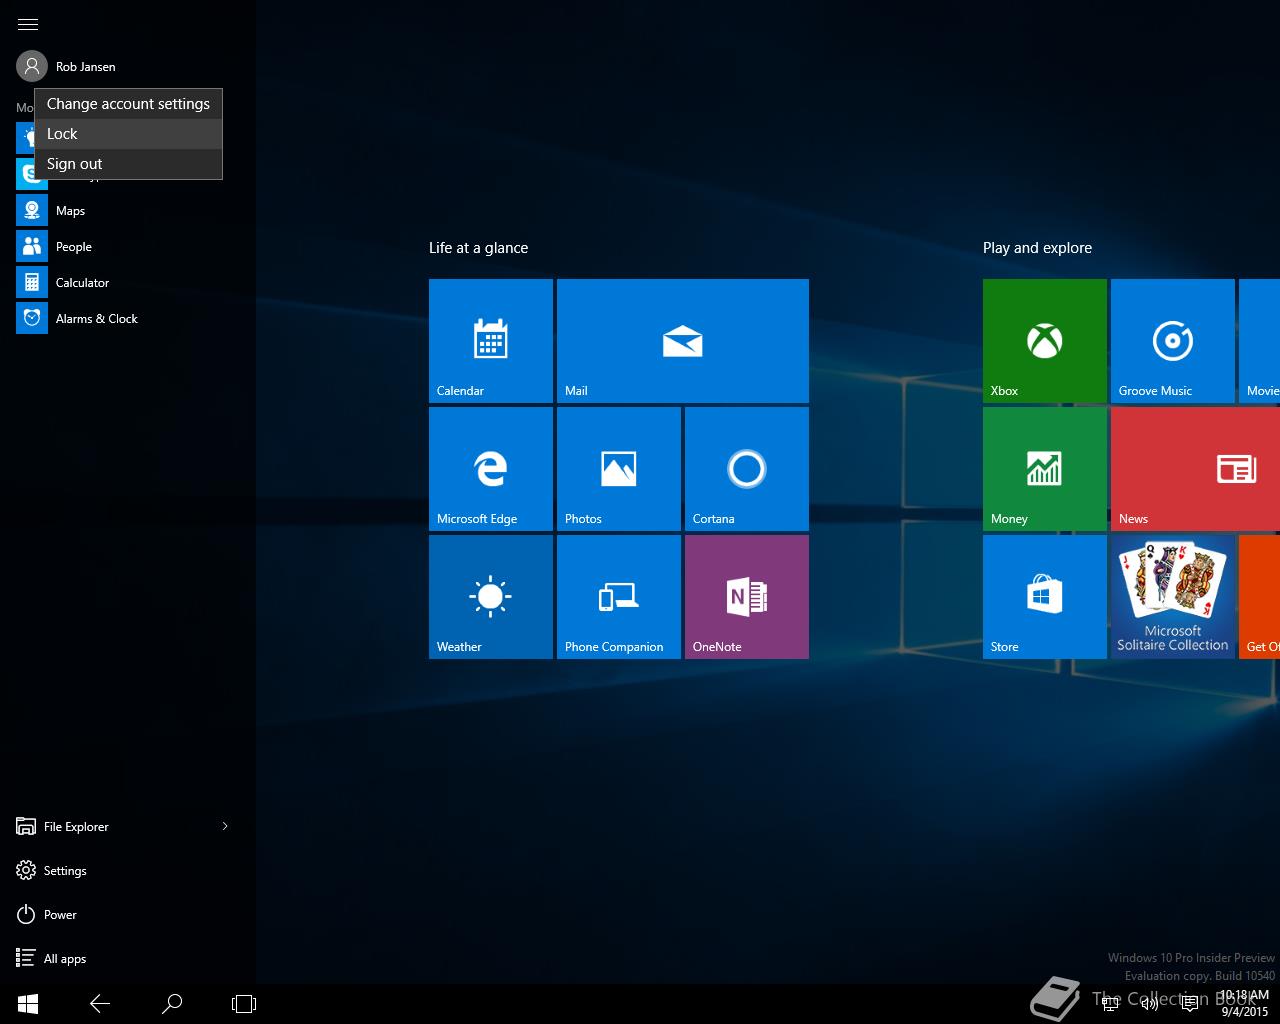Open the News tile
Image resolution: width=1280 pixels, height=1024 pixels.
click(1195, 469)
